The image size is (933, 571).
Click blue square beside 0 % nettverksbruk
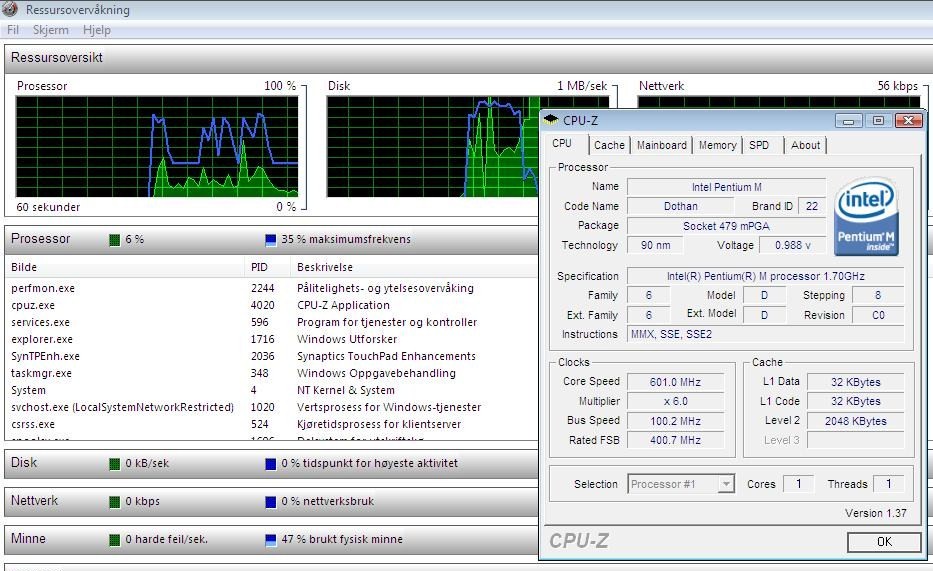[271, 502]
